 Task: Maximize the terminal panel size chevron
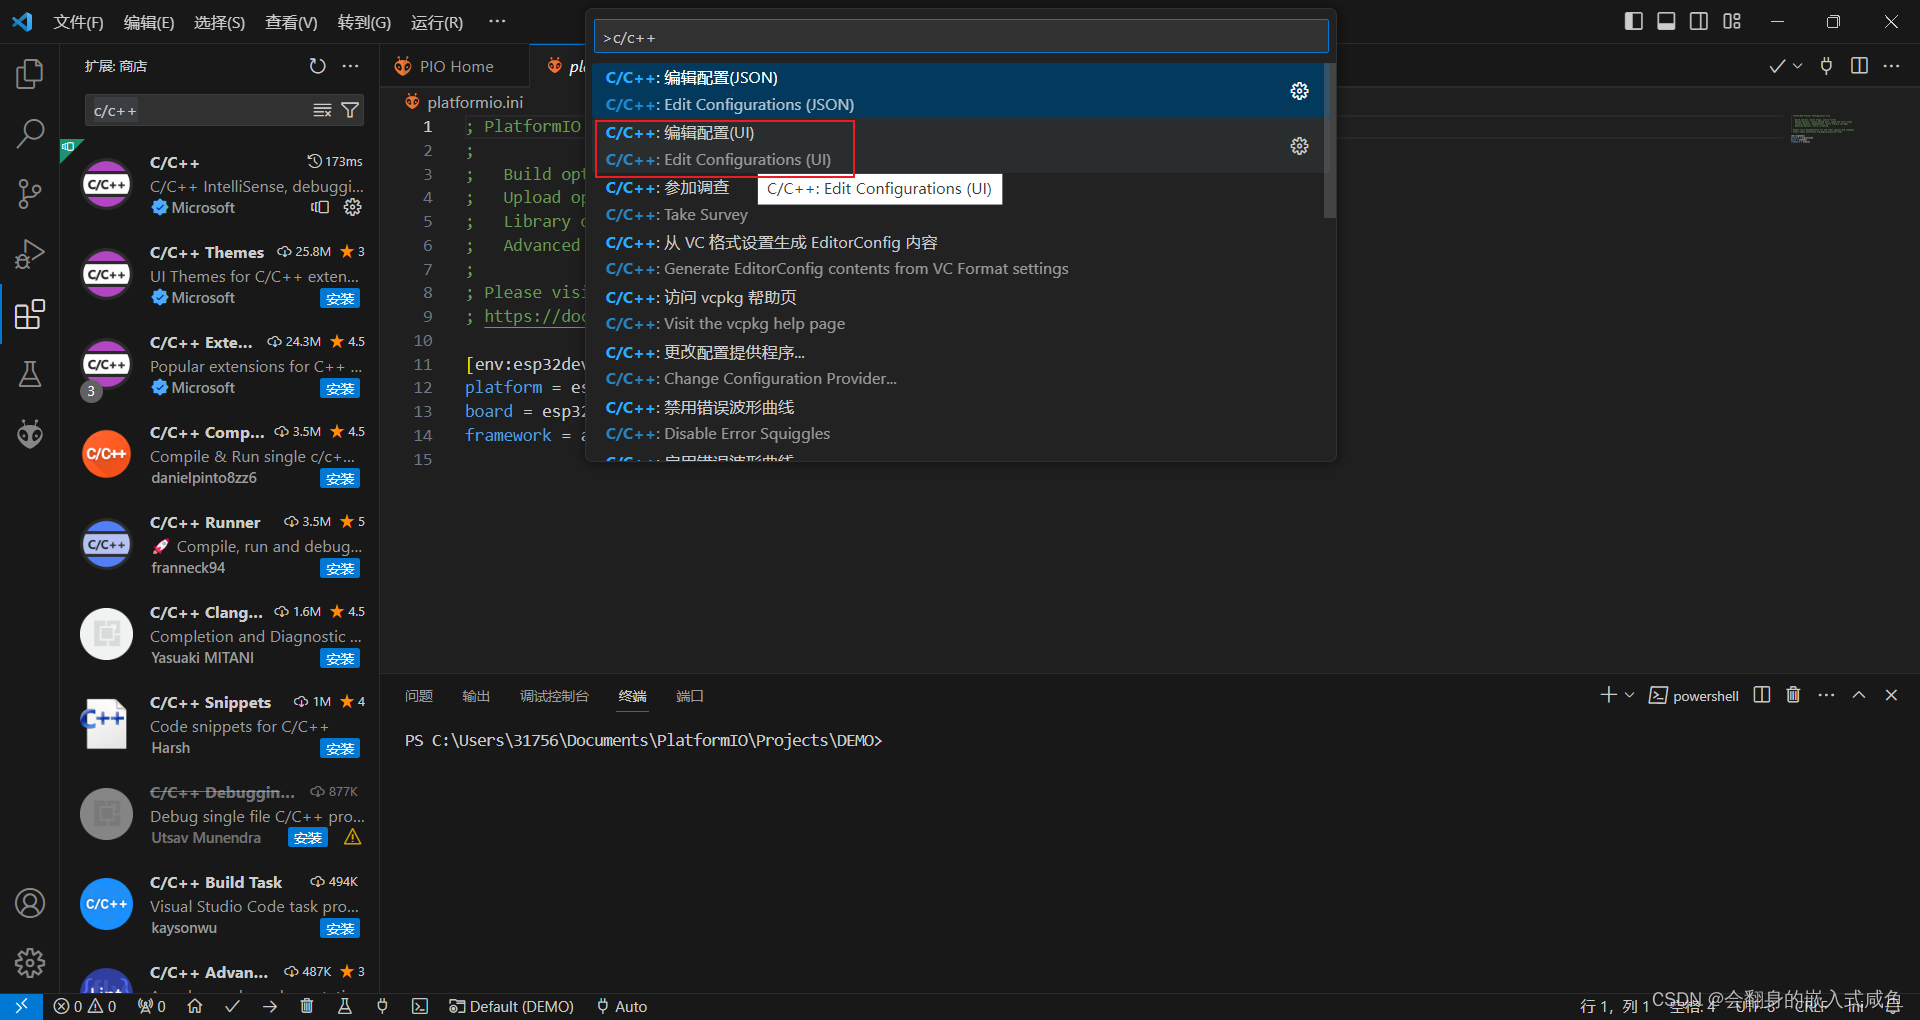(1859, 695)
